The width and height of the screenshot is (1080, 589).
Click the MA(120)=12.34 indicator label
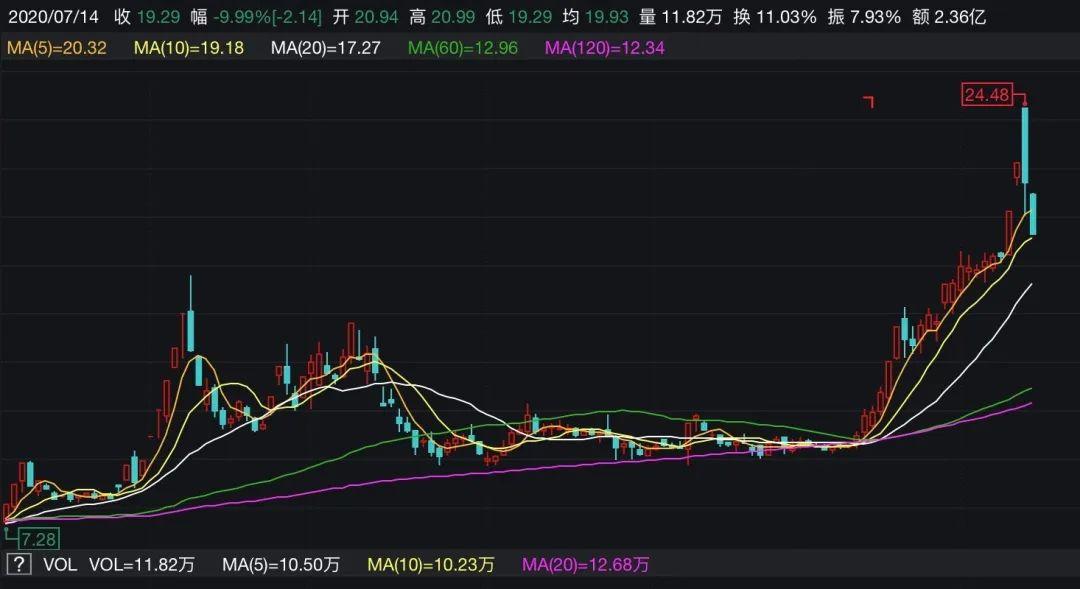point(605,48)
